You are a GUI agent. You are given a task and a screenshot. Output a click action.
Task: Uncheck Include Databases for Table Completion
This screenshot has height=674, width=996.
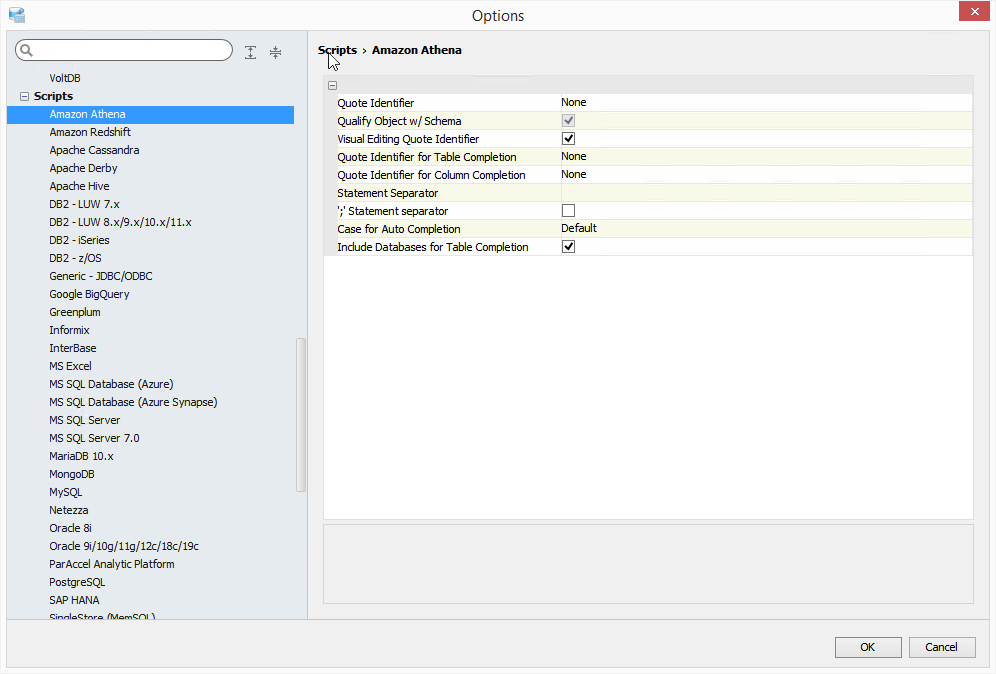568,247
